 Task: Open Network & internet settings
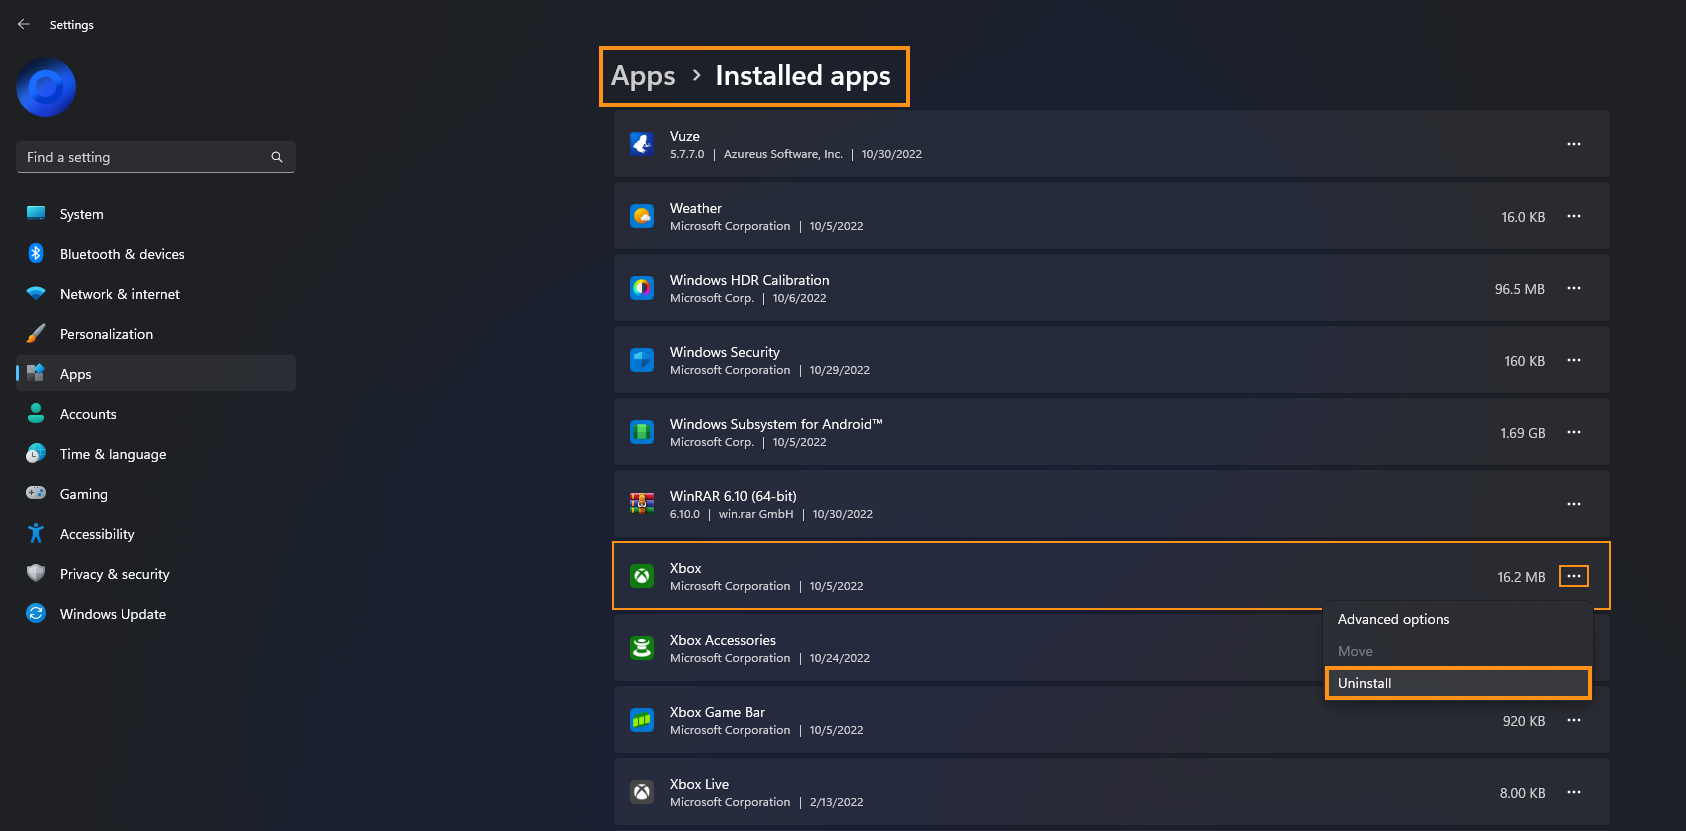click(x=155, y=294)
